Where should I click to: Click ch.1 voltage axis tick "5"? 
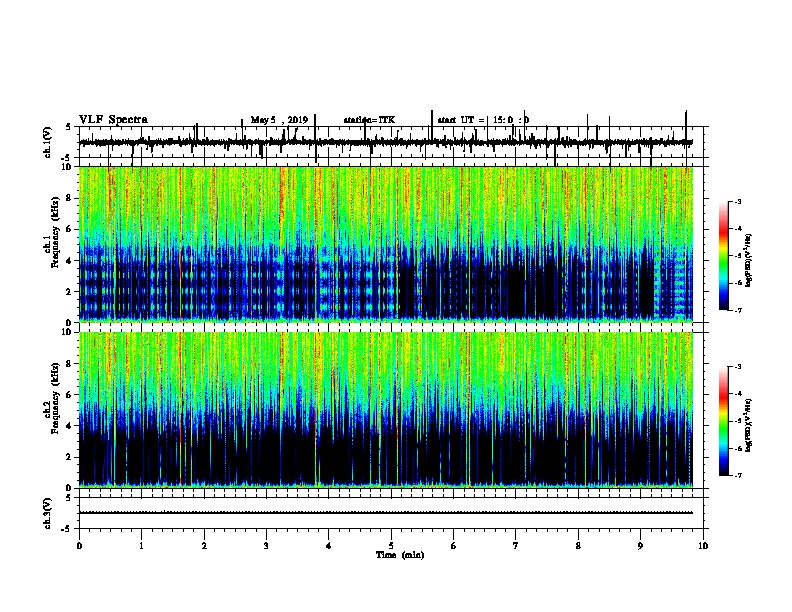tap(69, 127)
